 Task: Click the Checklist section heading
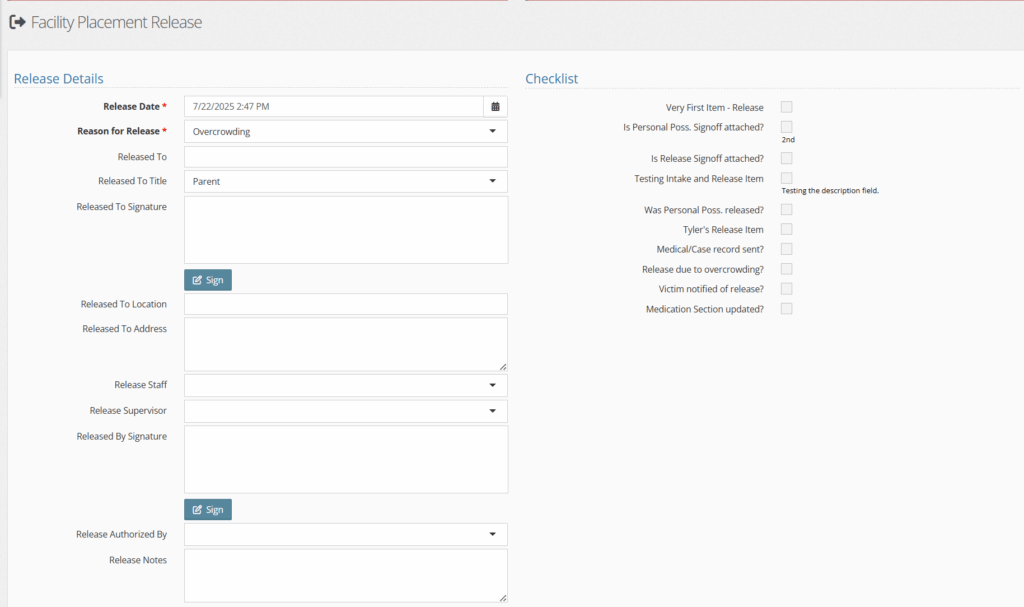click(x=552, y=78)
